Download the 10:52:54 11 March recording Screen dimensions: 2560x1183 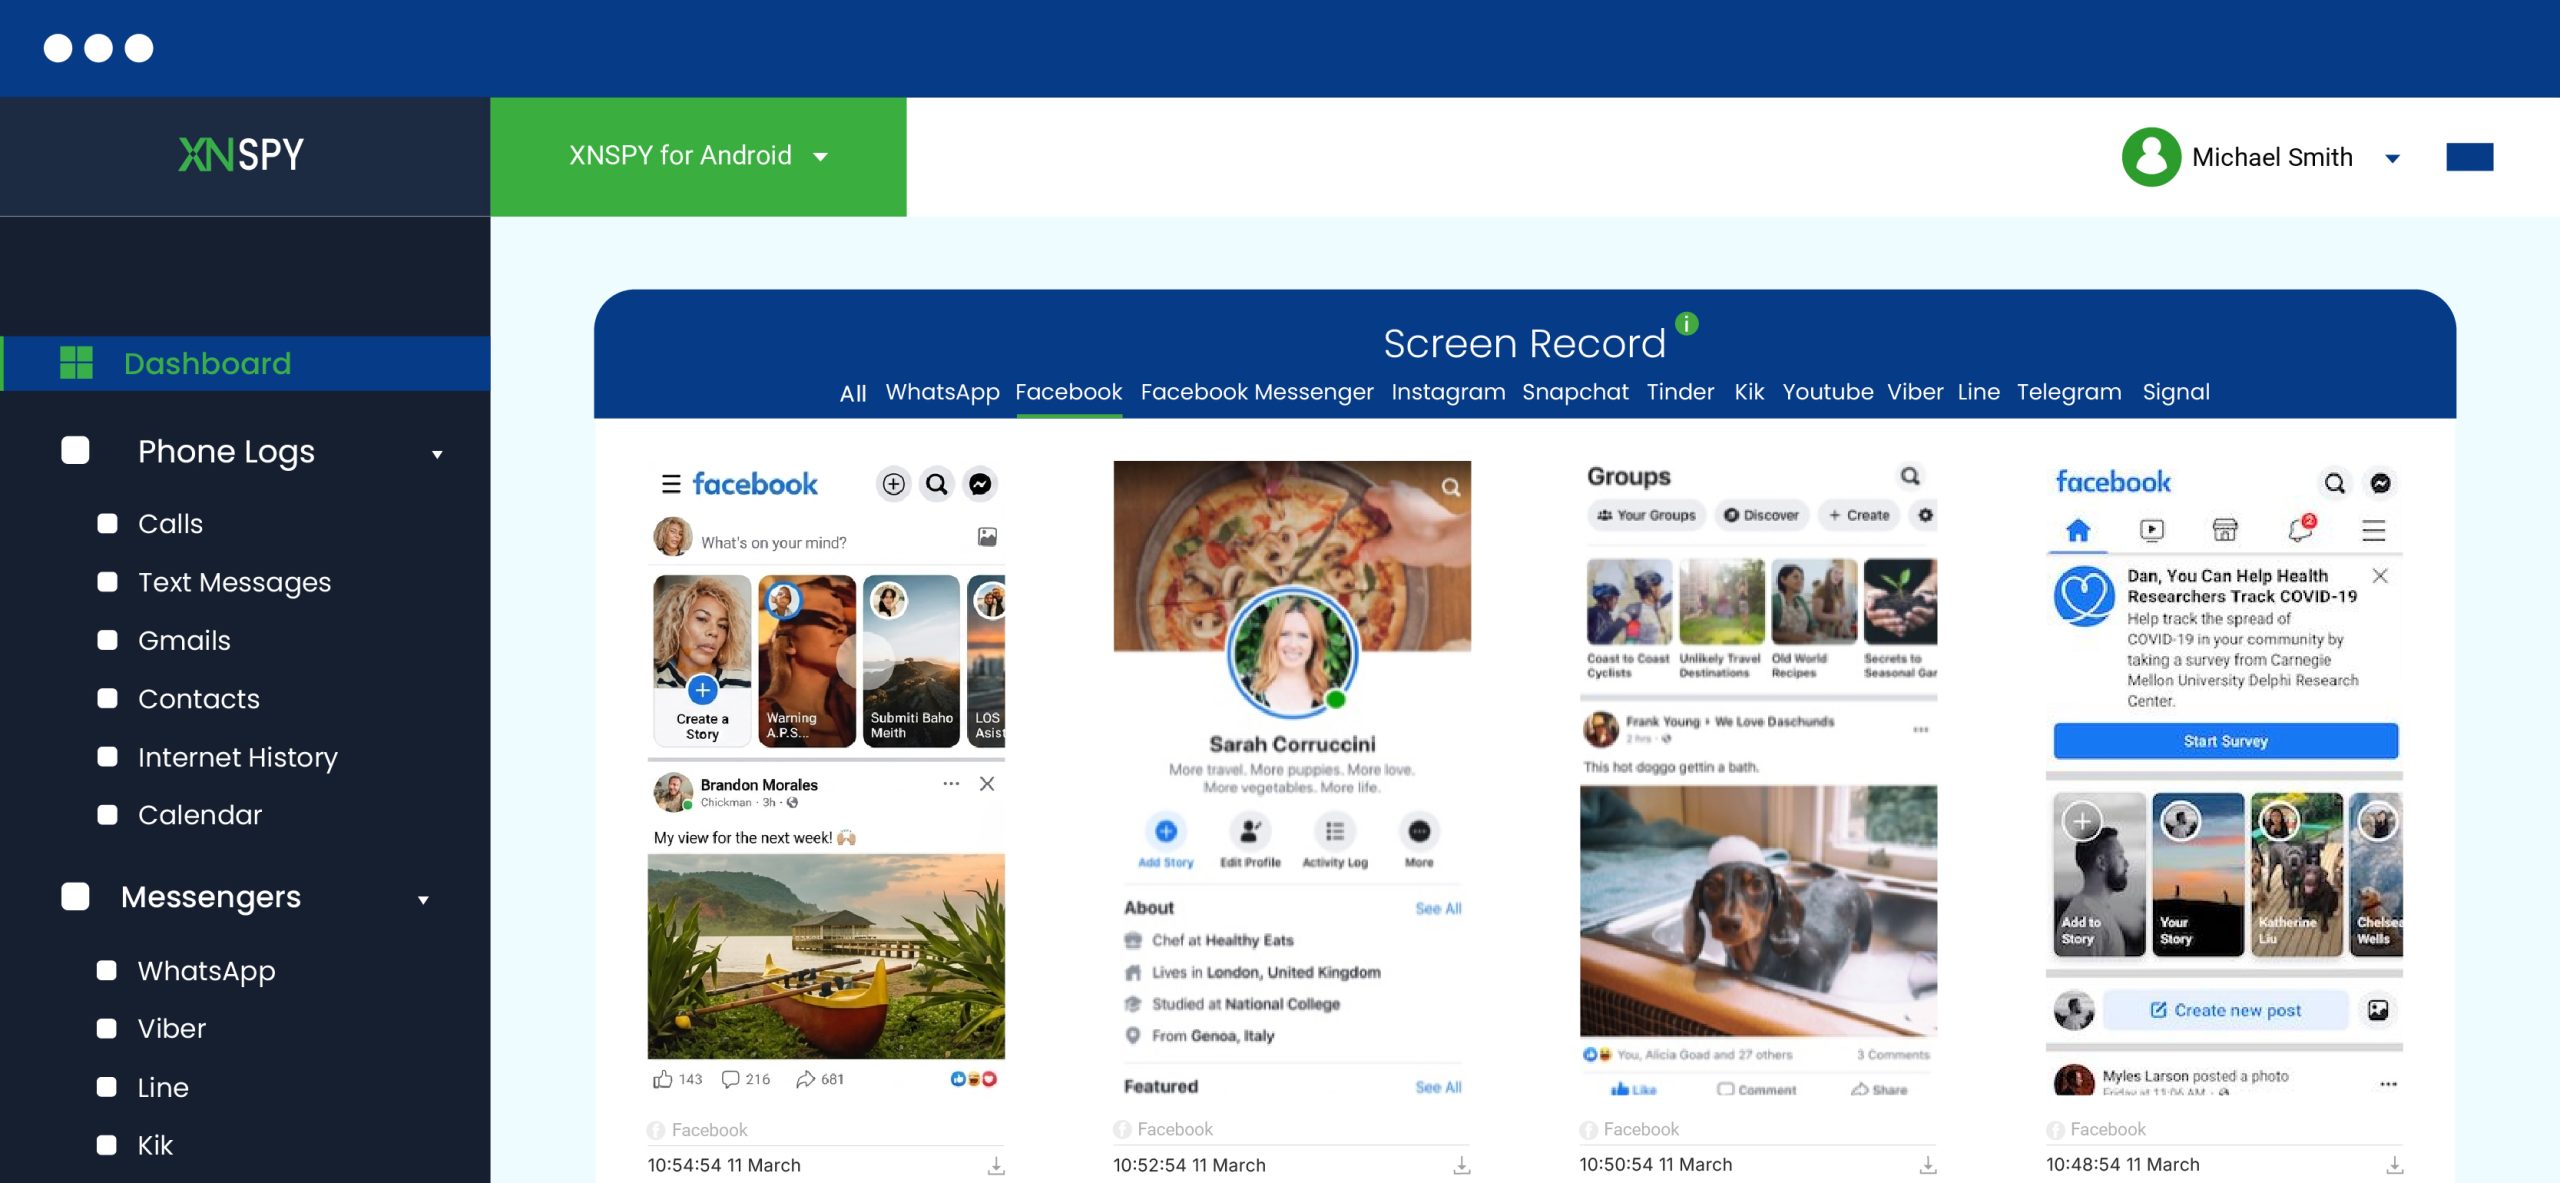(1462, 1166)
